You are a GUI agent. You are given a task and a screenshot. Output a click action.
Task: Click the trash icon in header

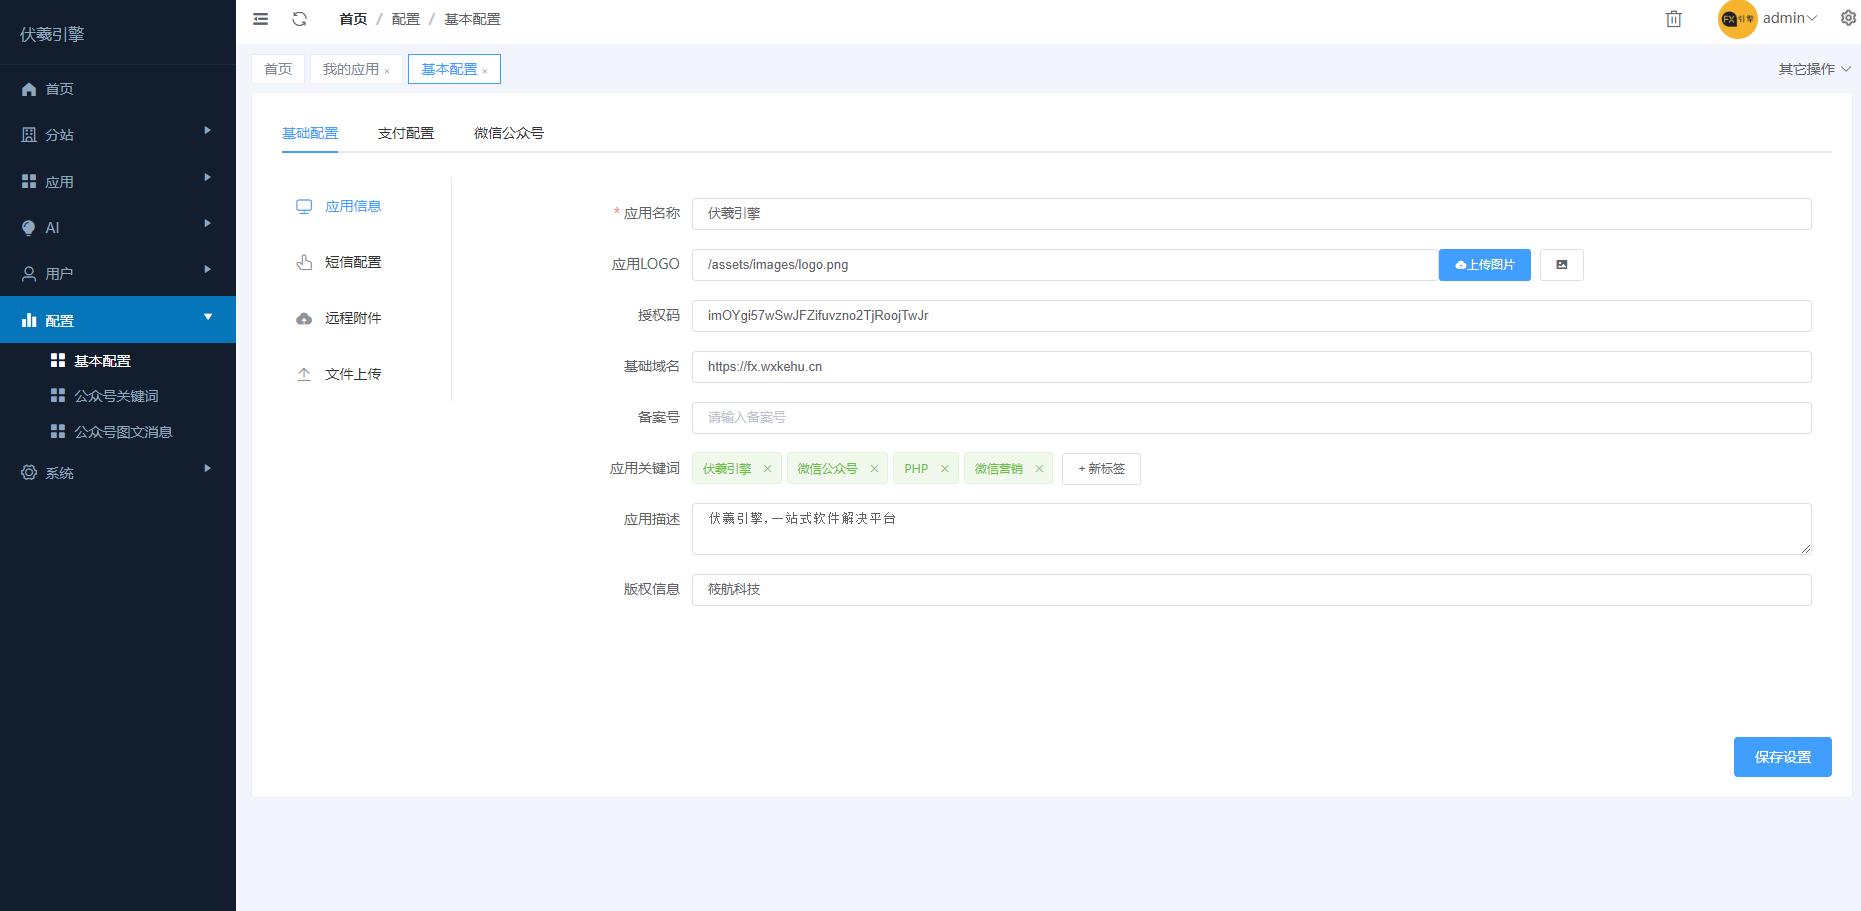(1673, 19)
